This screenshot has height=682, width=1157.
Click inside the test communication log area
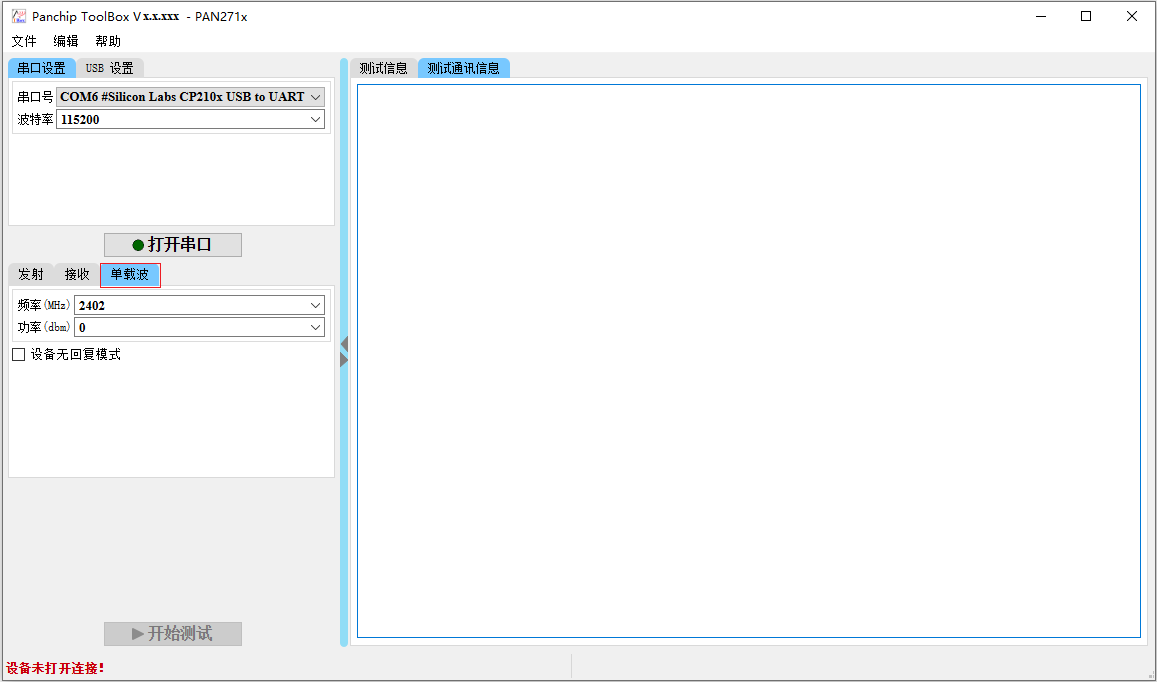tap(748, 360)
